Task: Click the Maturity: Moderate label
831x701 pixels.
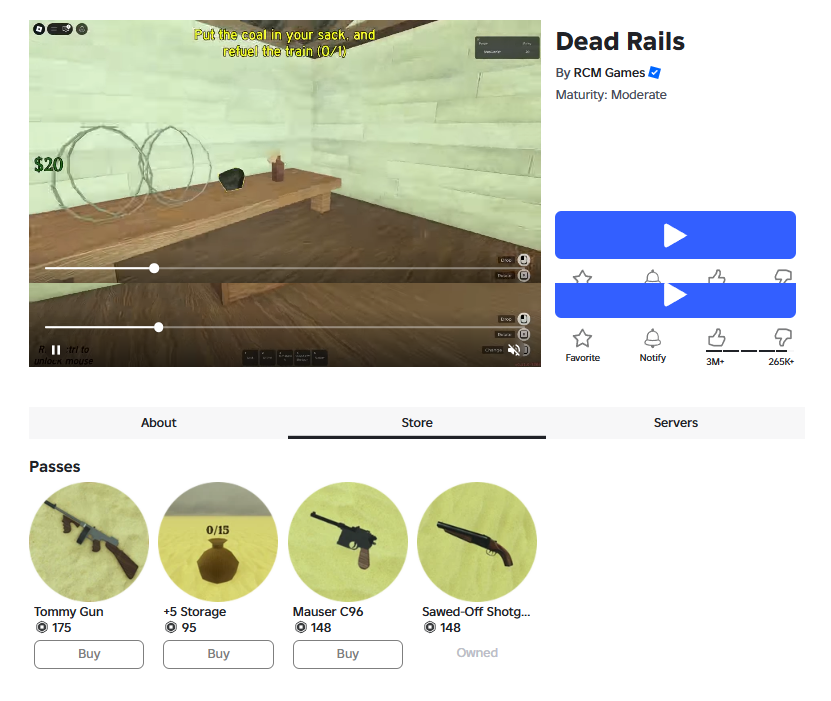Action: click(611, 95)
